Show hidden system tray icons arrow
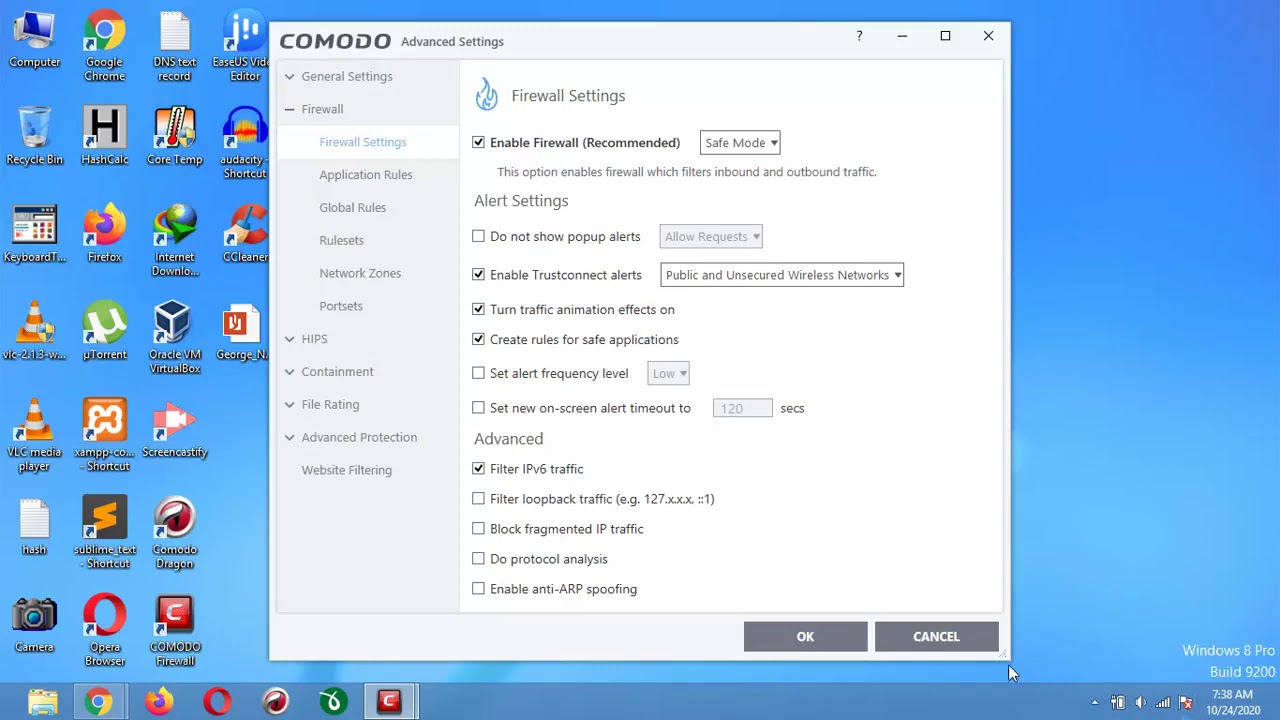This screenshot has width=1280, height=720. click(1094, 703)
